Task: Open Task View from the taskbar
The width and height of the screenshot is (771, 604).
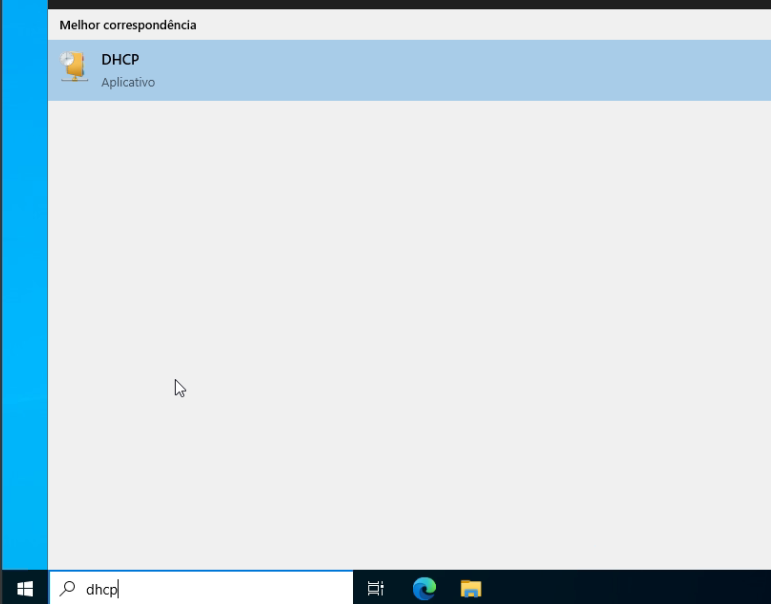Action: tap(376, 589)
